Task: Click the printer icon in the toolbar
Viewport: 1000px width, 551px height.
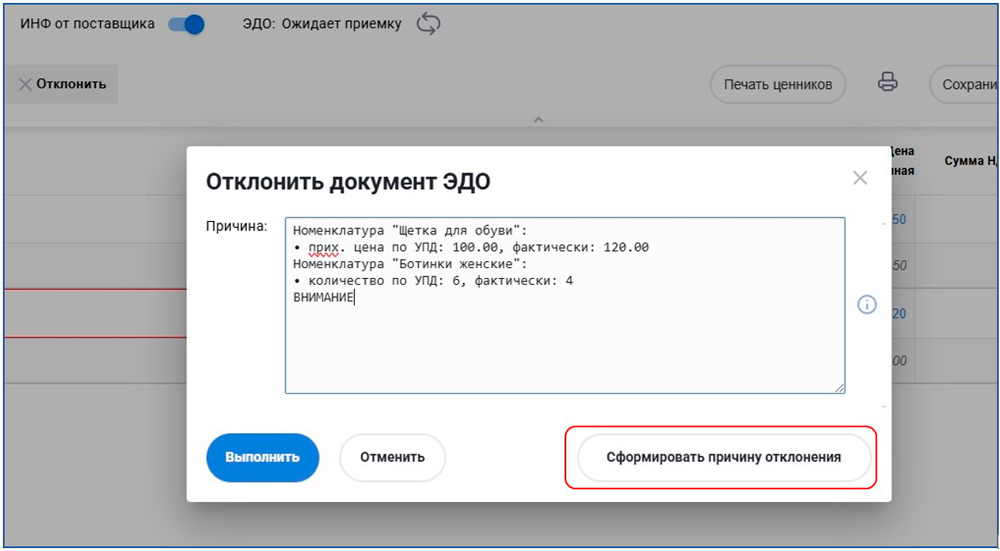Action: (887, 84)
